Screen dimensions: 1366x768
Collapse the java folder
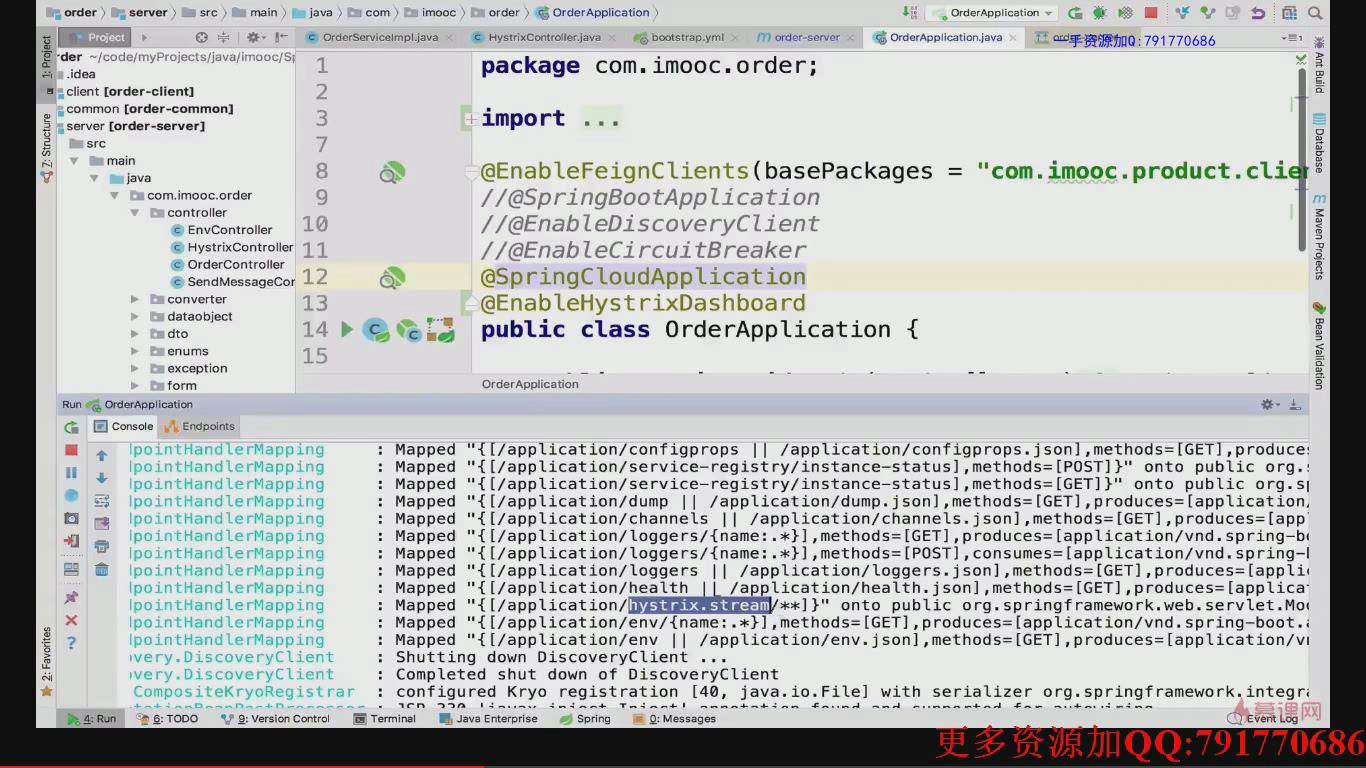(x=94, y=178)
